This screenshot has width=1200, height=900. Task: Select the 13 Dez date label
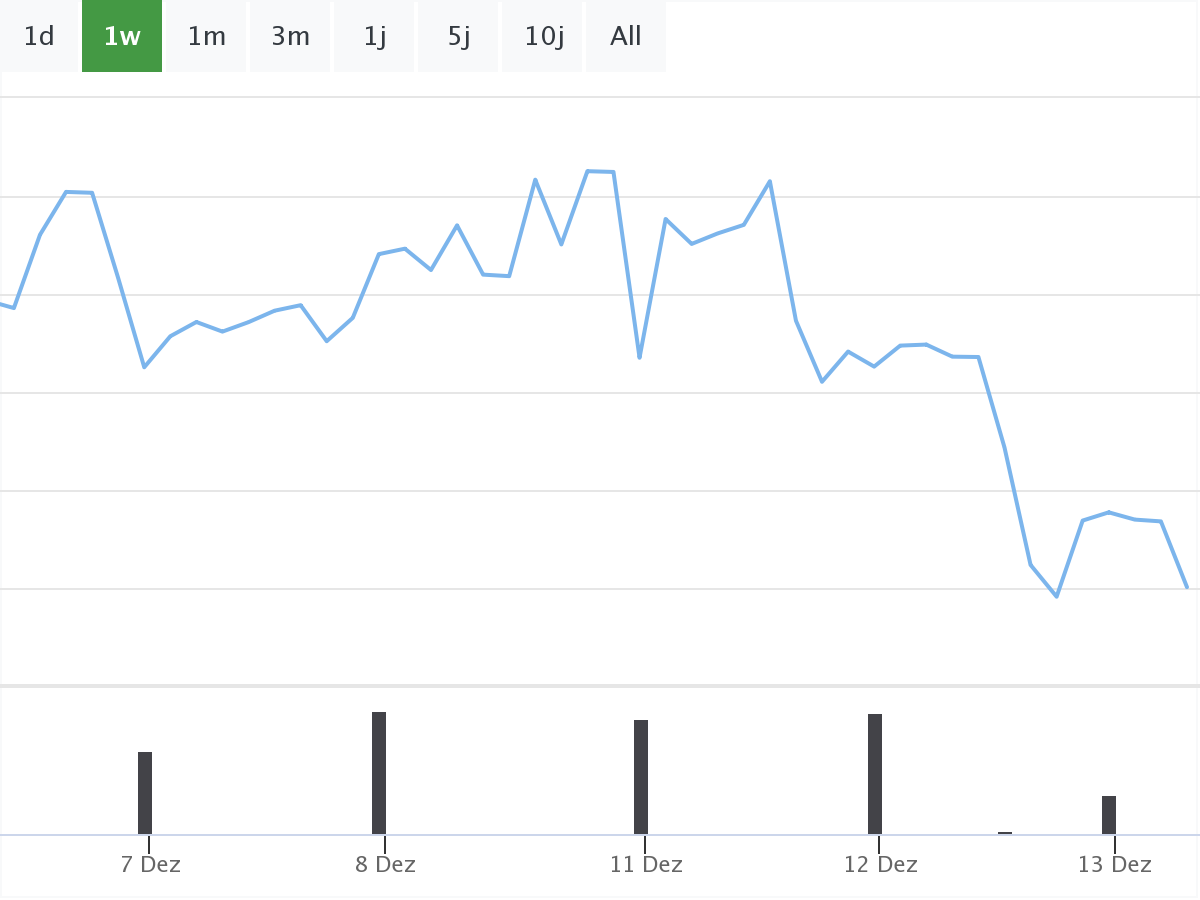pos(1114,865)
